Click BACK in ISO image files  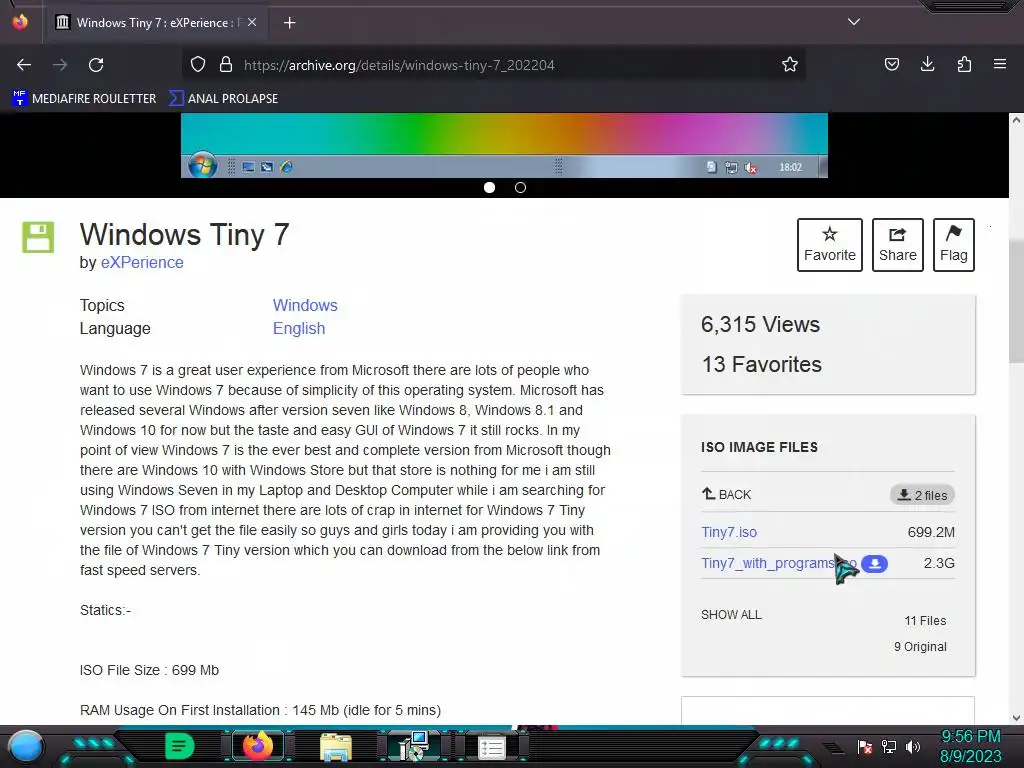(727, 494)
